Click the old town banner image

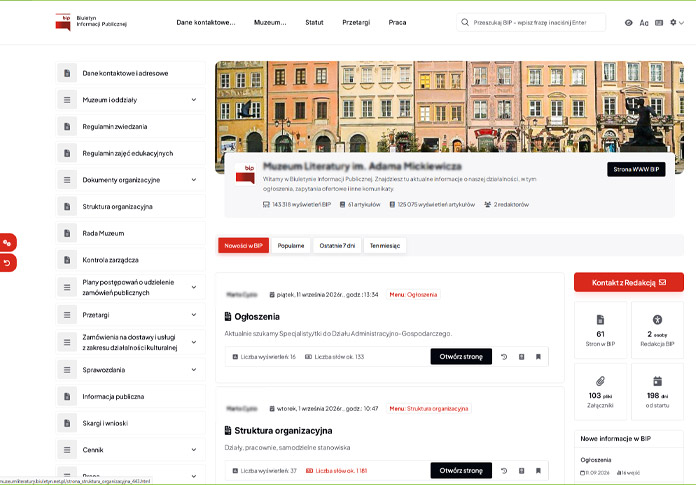point(449,106)
